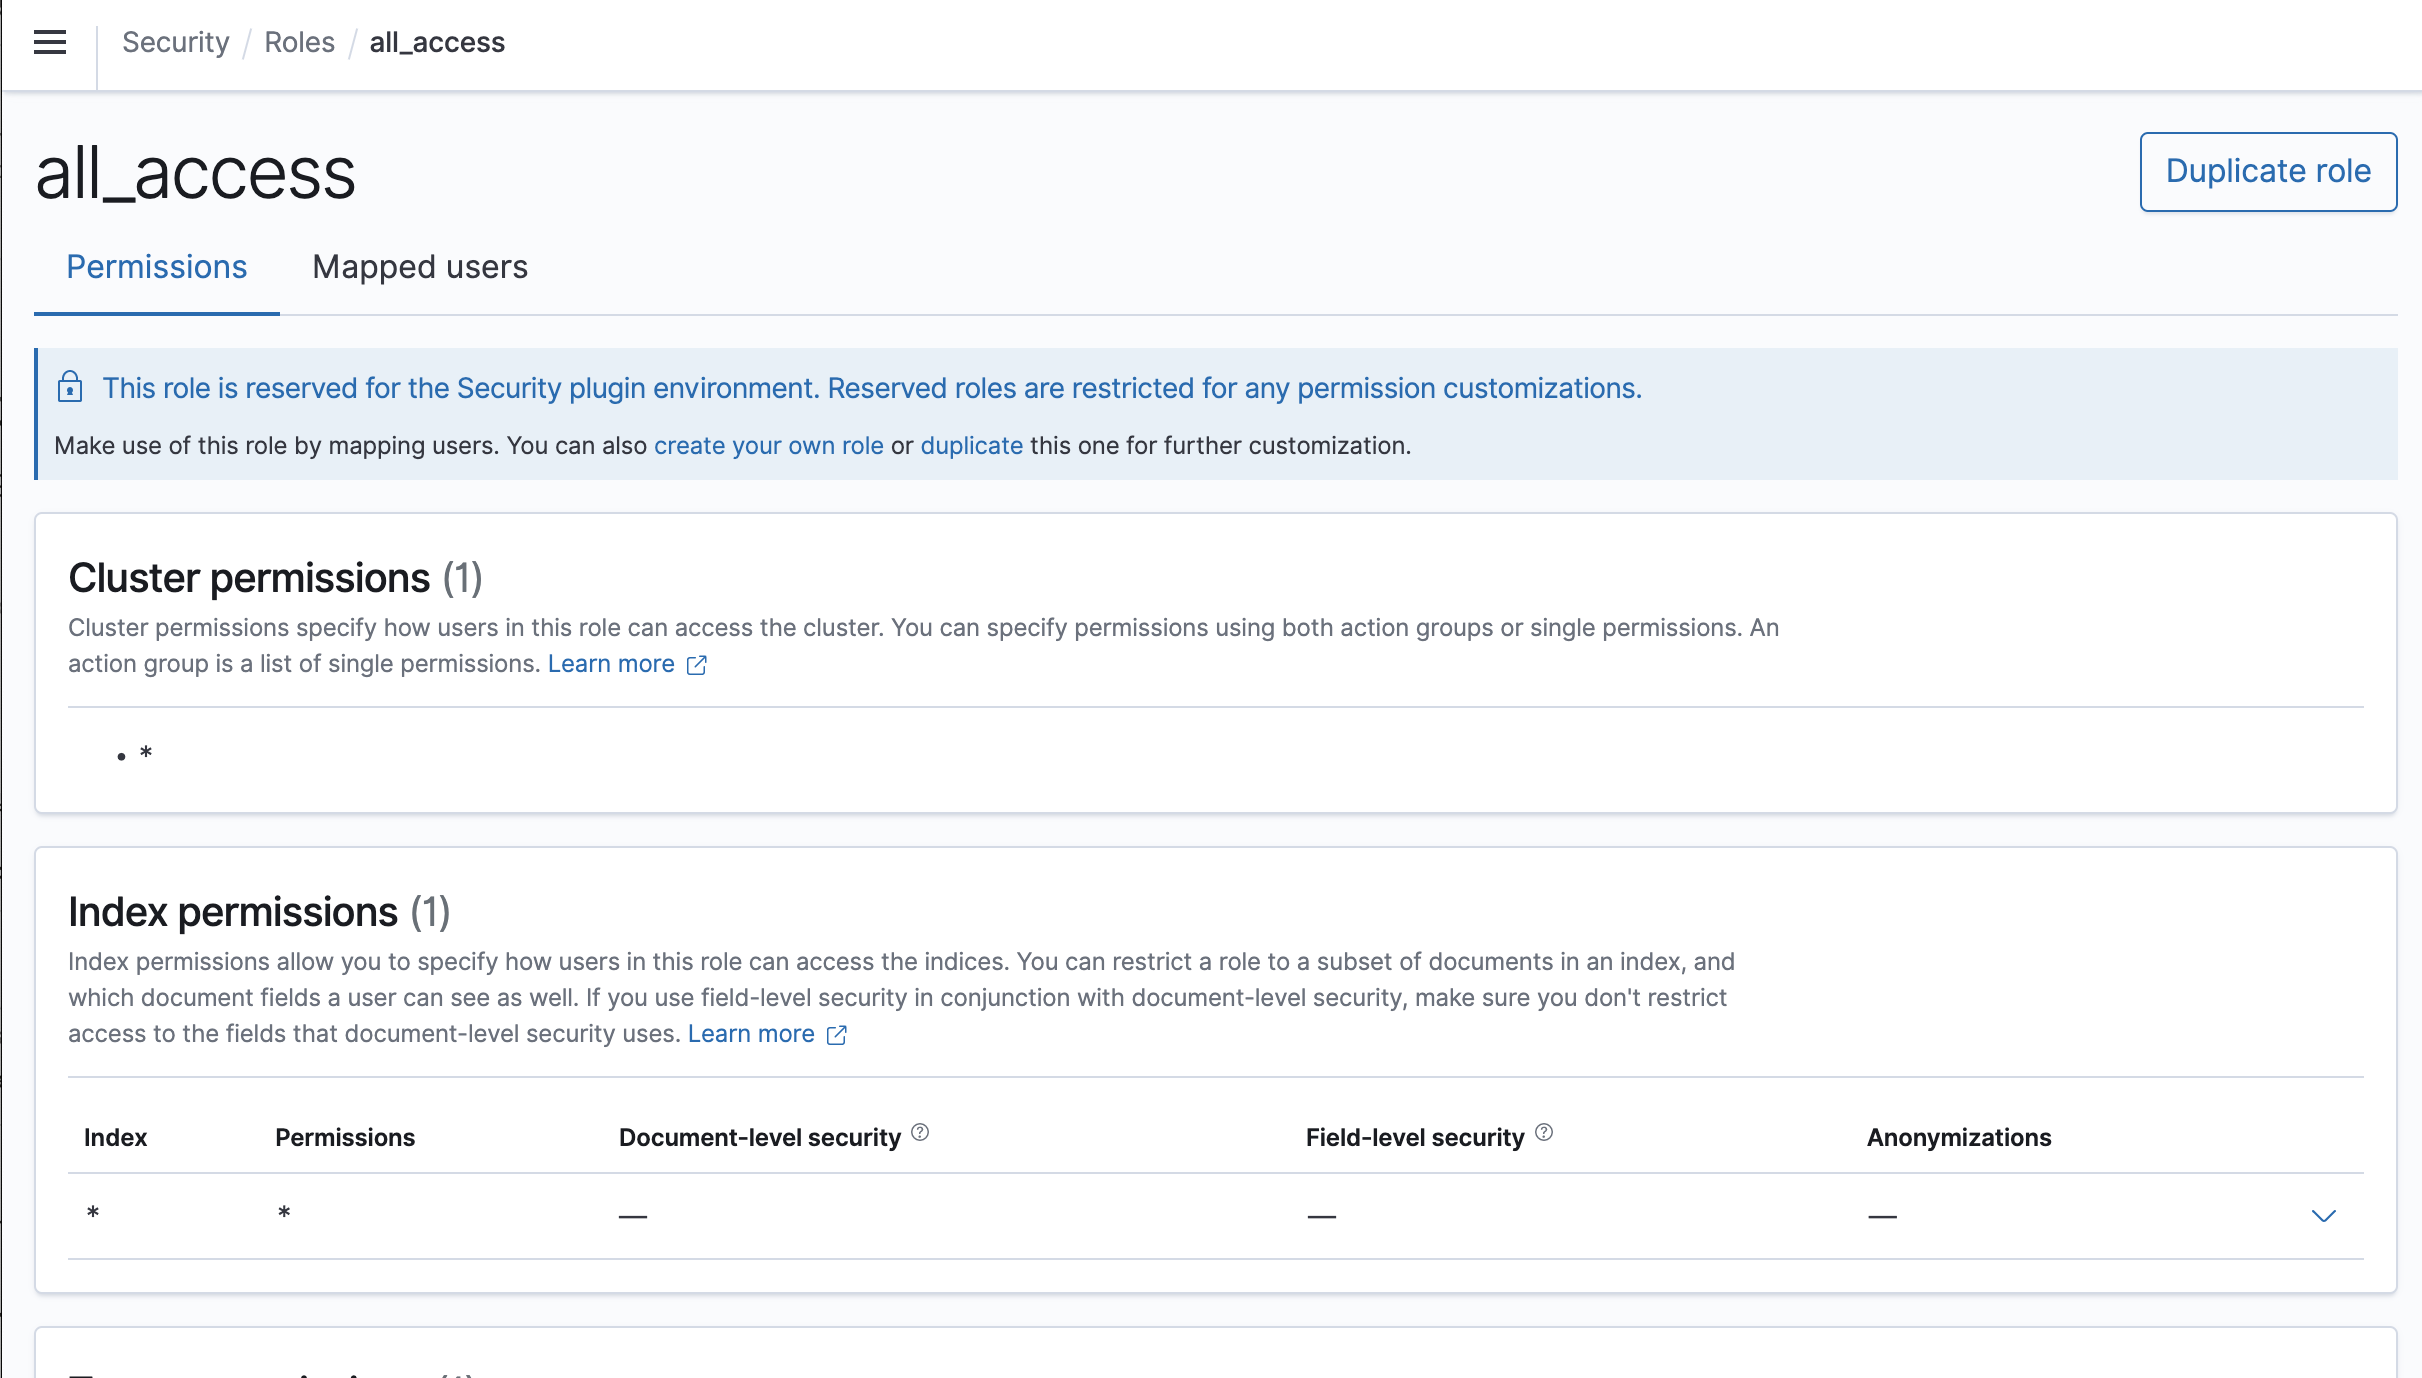This screenshot has width=2422, height=1378.
Task: Click the Index column header
Action: 115,1137
